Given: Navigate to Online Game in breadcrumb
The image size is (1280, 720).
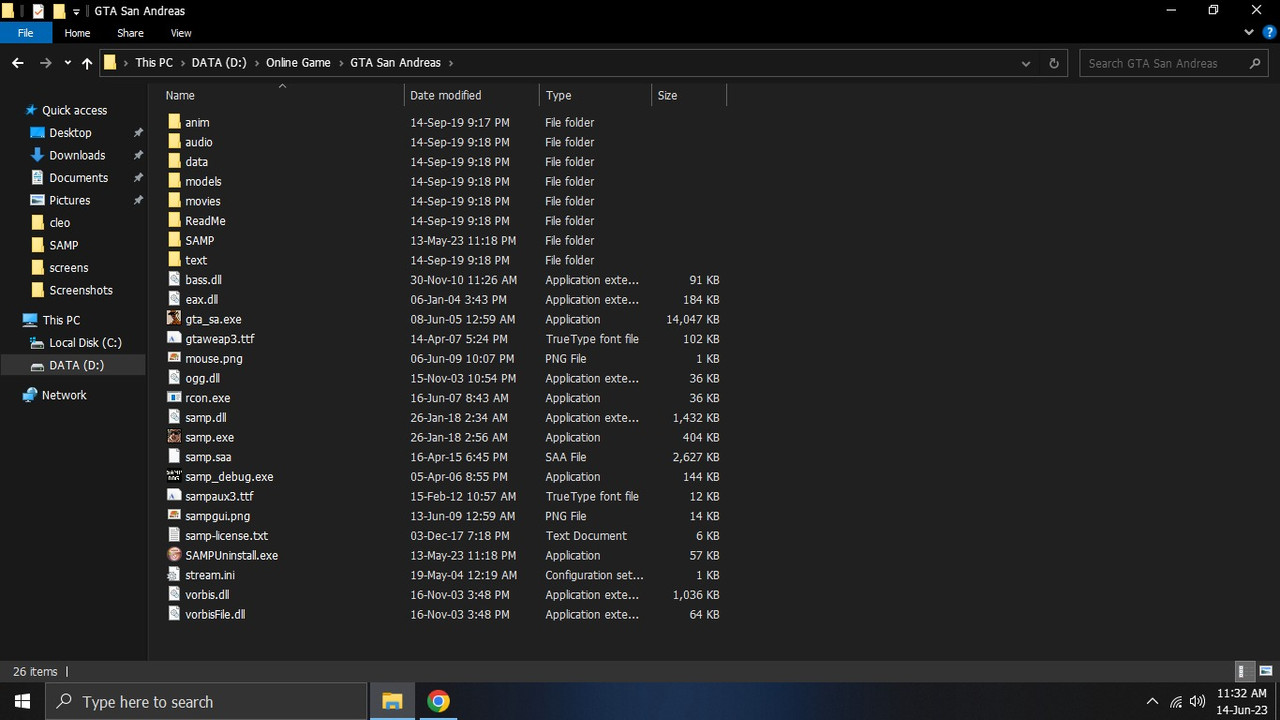Looking at the screenshot, I should (298, 63).
